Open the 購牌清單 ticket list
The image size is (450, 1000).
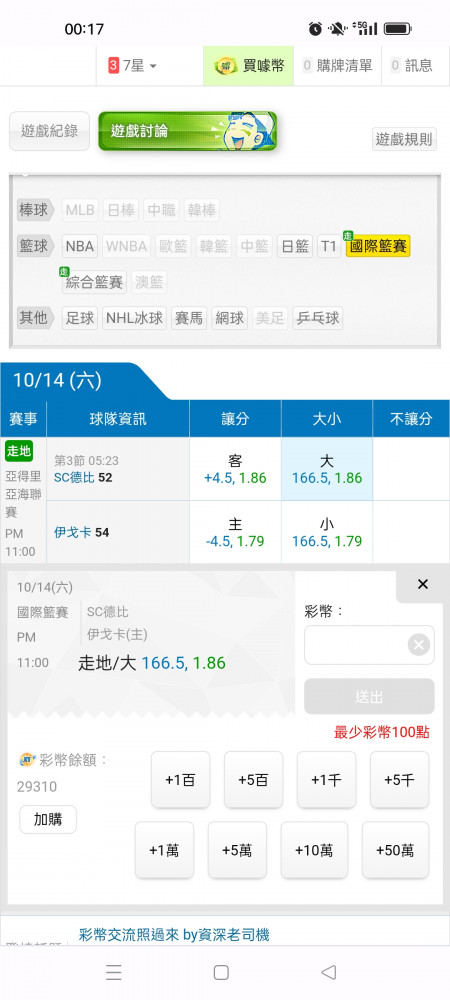coord(338,65)
